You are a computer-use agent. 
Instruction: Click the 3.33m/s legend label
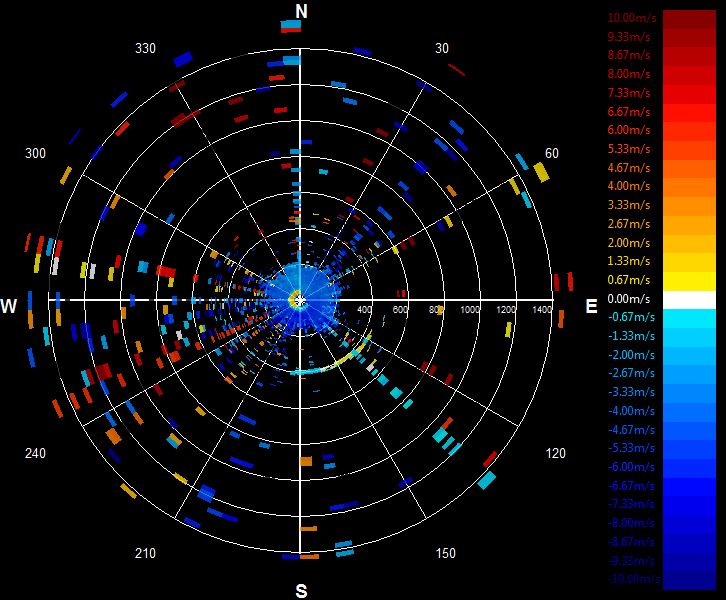pyautogui.click(x=629, y=205)
